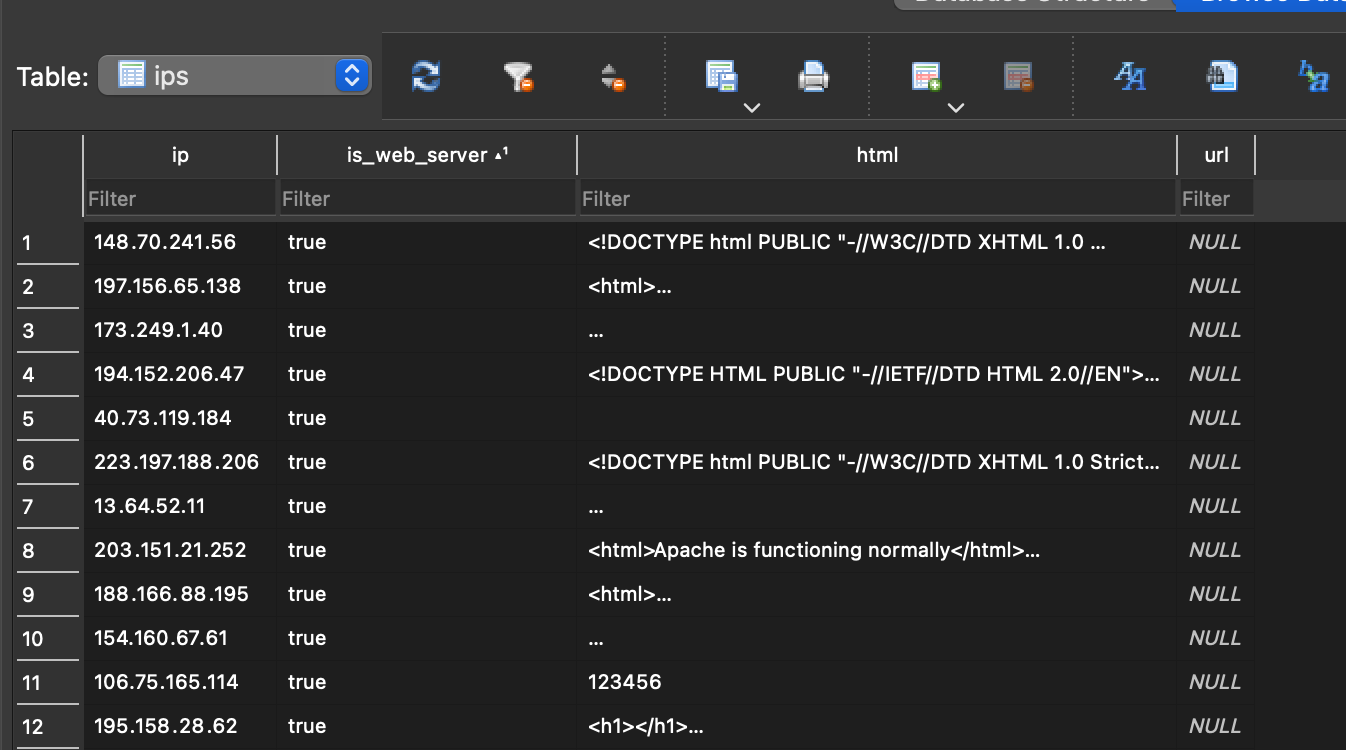Open the find and replace icon

1313,77
